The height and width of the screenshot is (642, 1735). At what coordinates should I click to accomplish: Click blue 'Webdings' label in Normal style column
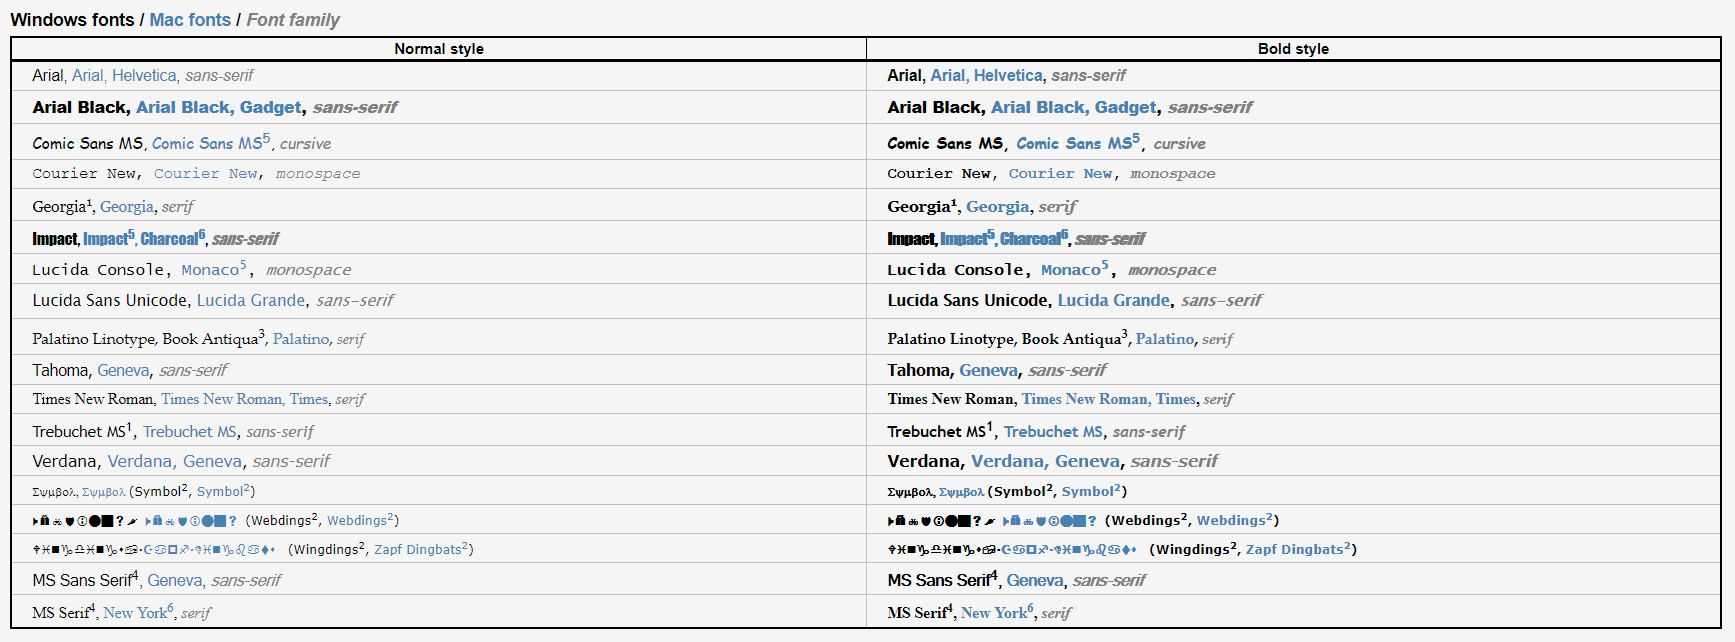[357, 521]
